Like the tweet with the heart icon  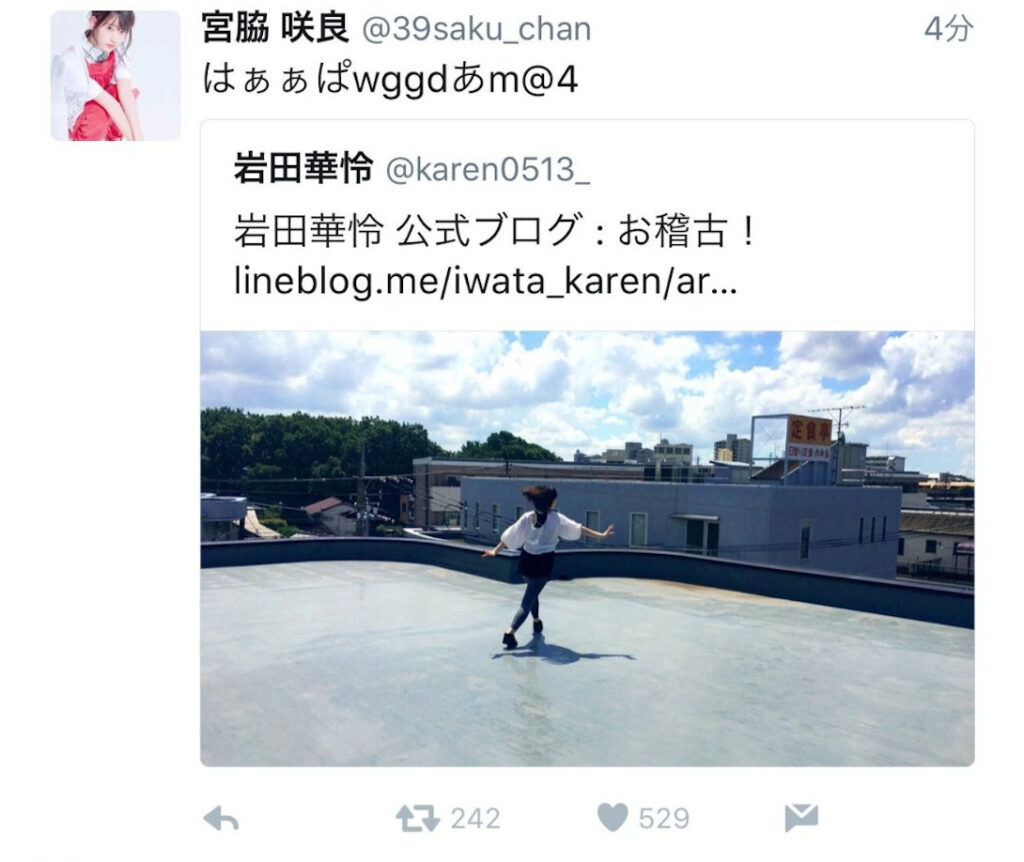coord(613,818)
